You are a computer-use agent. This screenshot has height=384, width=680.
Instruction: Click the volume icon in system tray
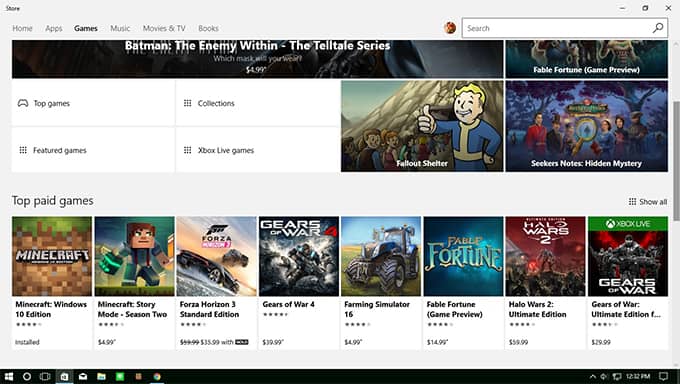(604, 376)
